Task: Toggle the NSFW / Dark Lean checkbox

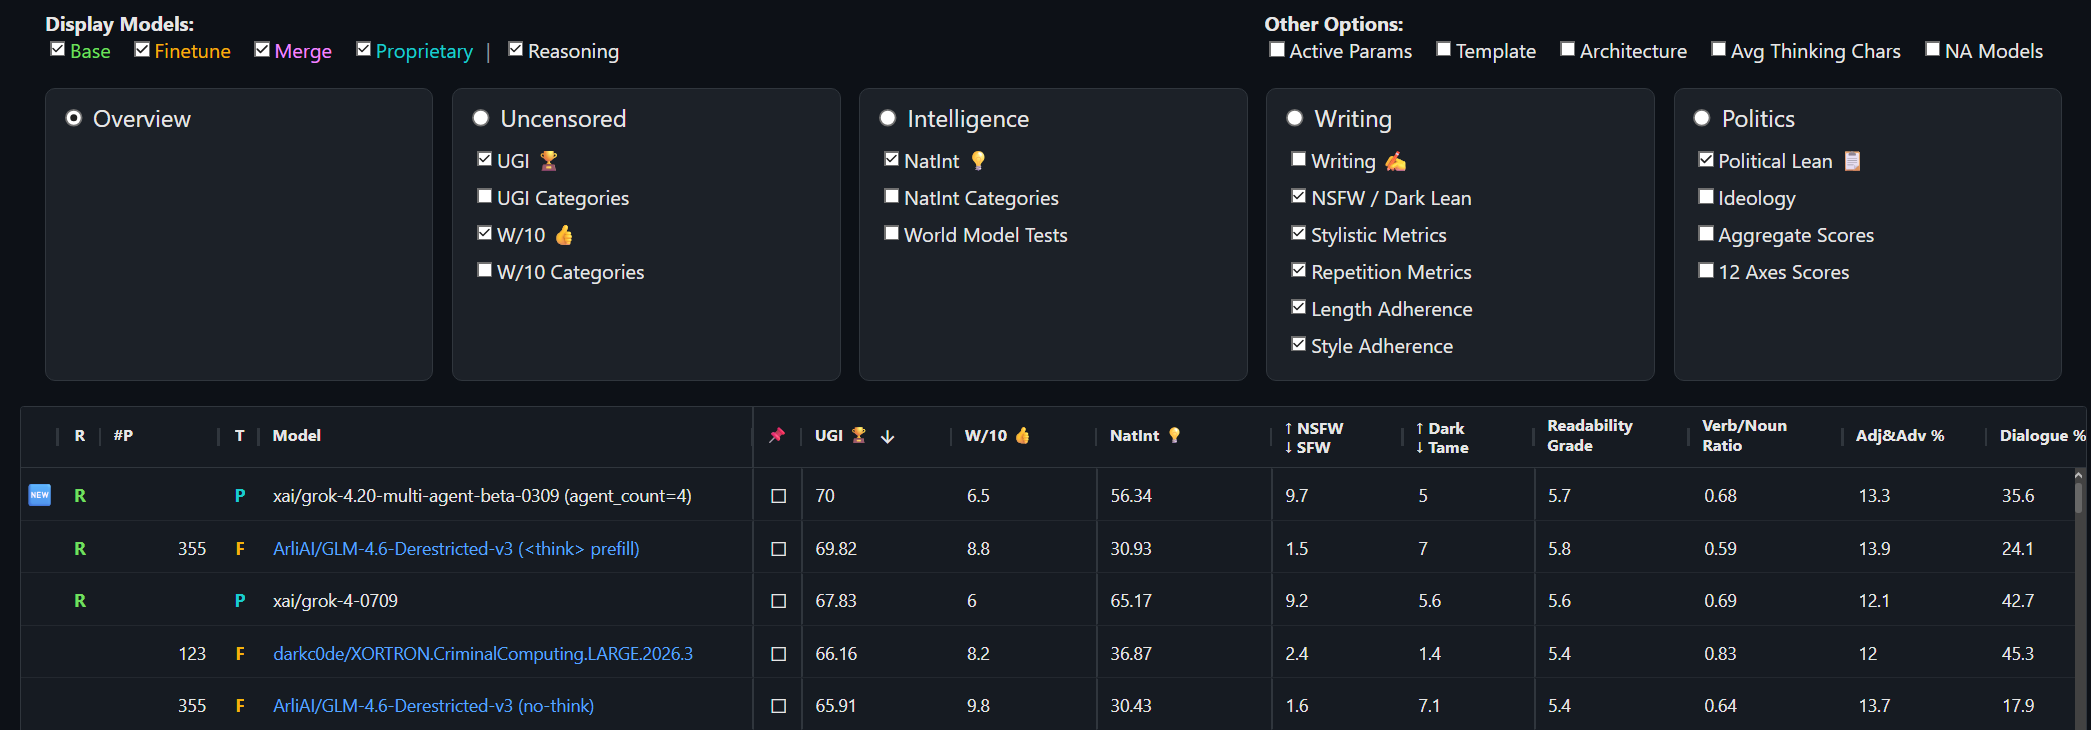Action: coord(1299,196)
